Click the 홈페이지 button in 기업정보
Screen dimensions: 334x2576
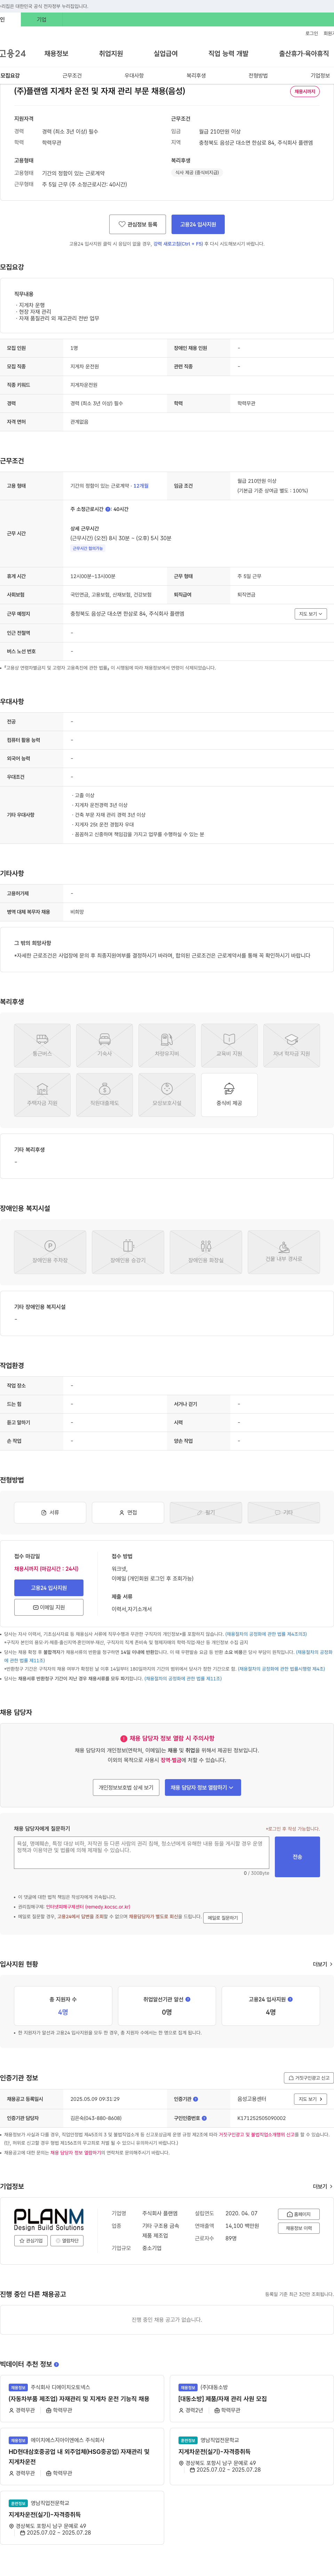click(299, 2214)
